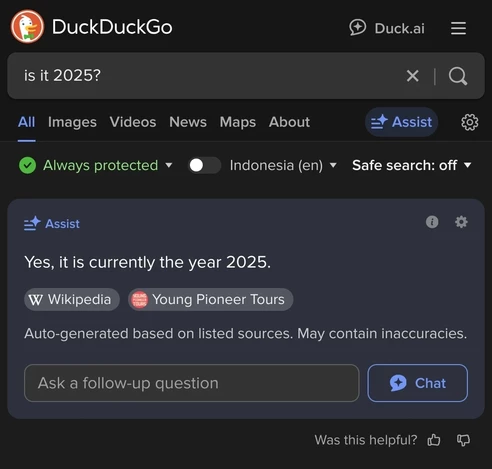492x469 pixels.
Task: Toggle the Indonesia region switch
Action: coord(204,165)
